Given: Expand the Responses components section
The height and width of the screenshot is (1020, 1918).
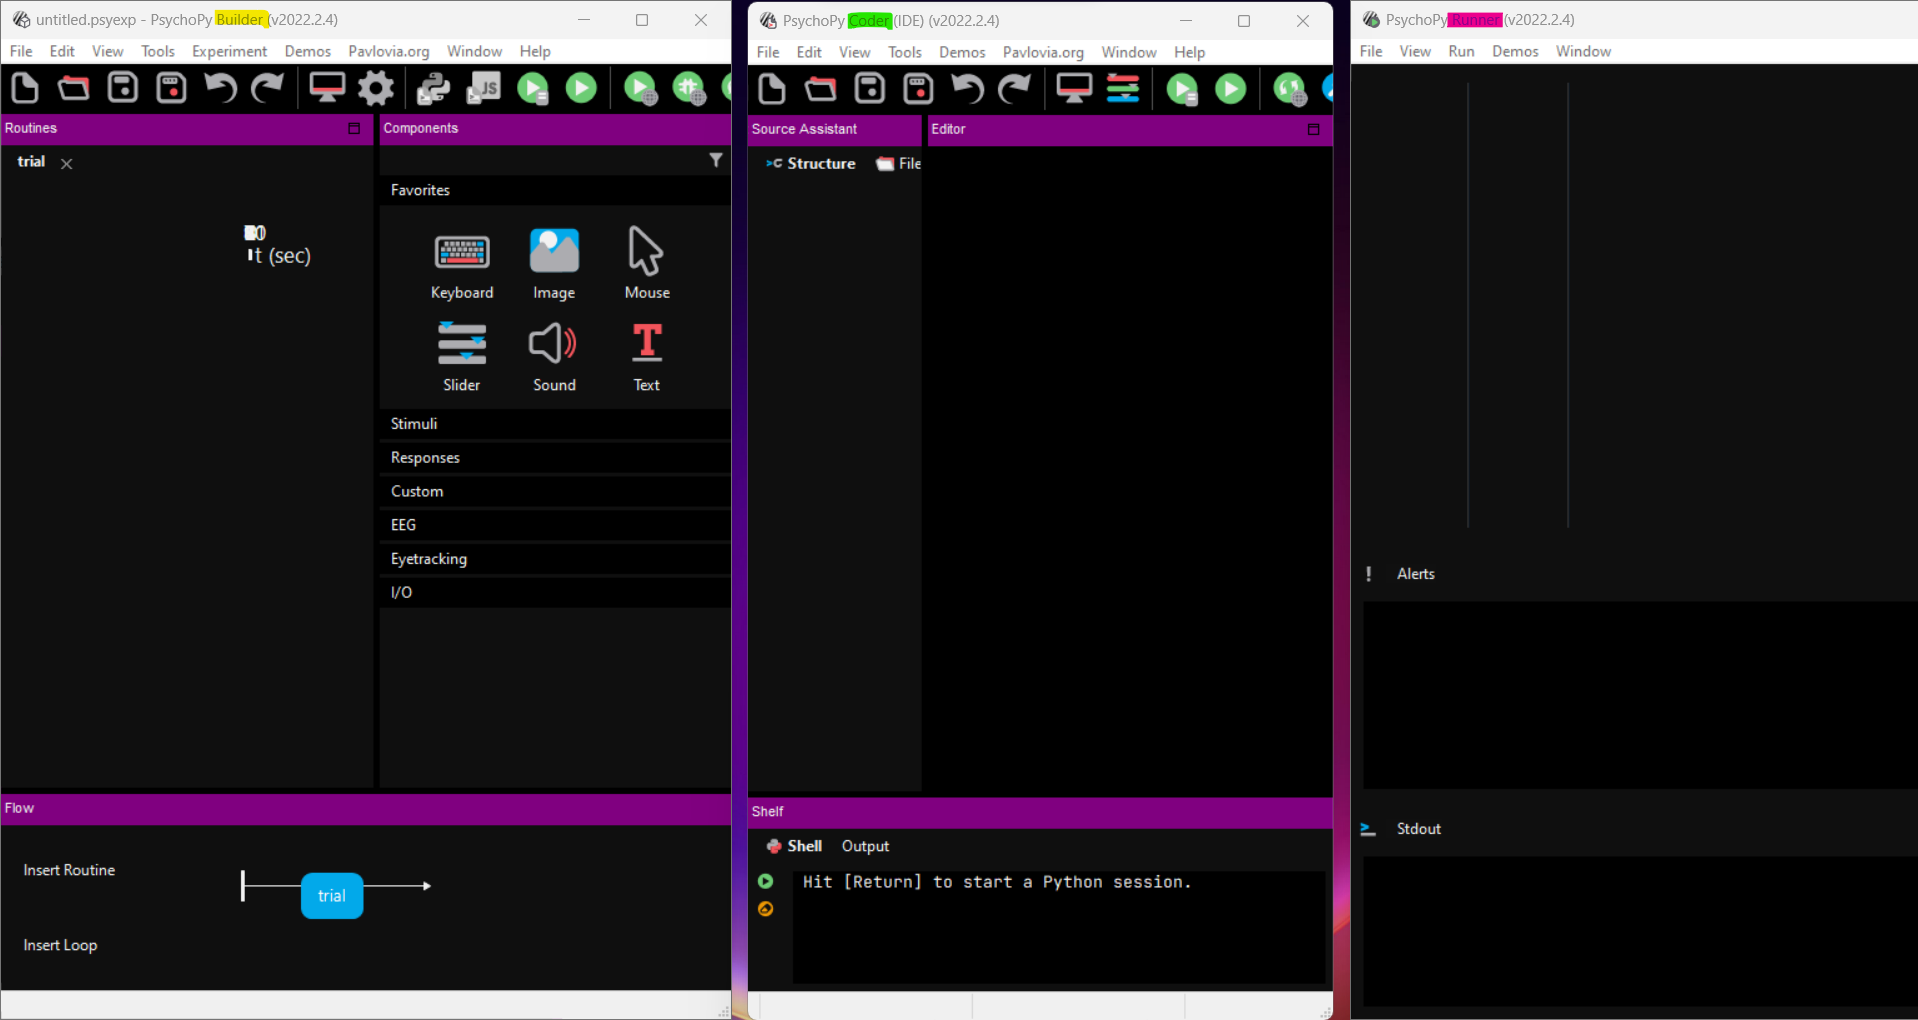Looking at the screenshot, I should tap(425, 458).
